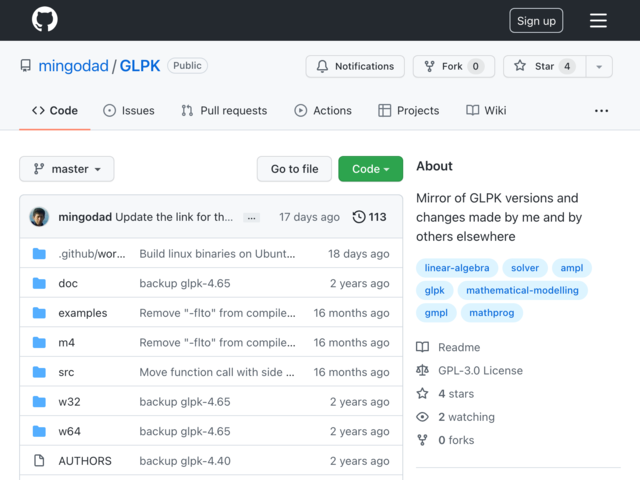This screenshot has width=640, height=480.
Task: Click the folder icon beside w32
Action: pos(39,402)
